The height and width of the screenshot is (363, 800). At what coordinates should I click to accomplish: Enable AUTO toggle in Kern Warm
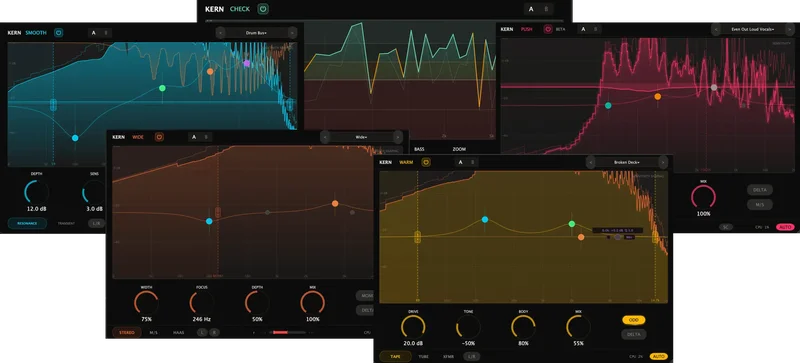pos(658,356)
